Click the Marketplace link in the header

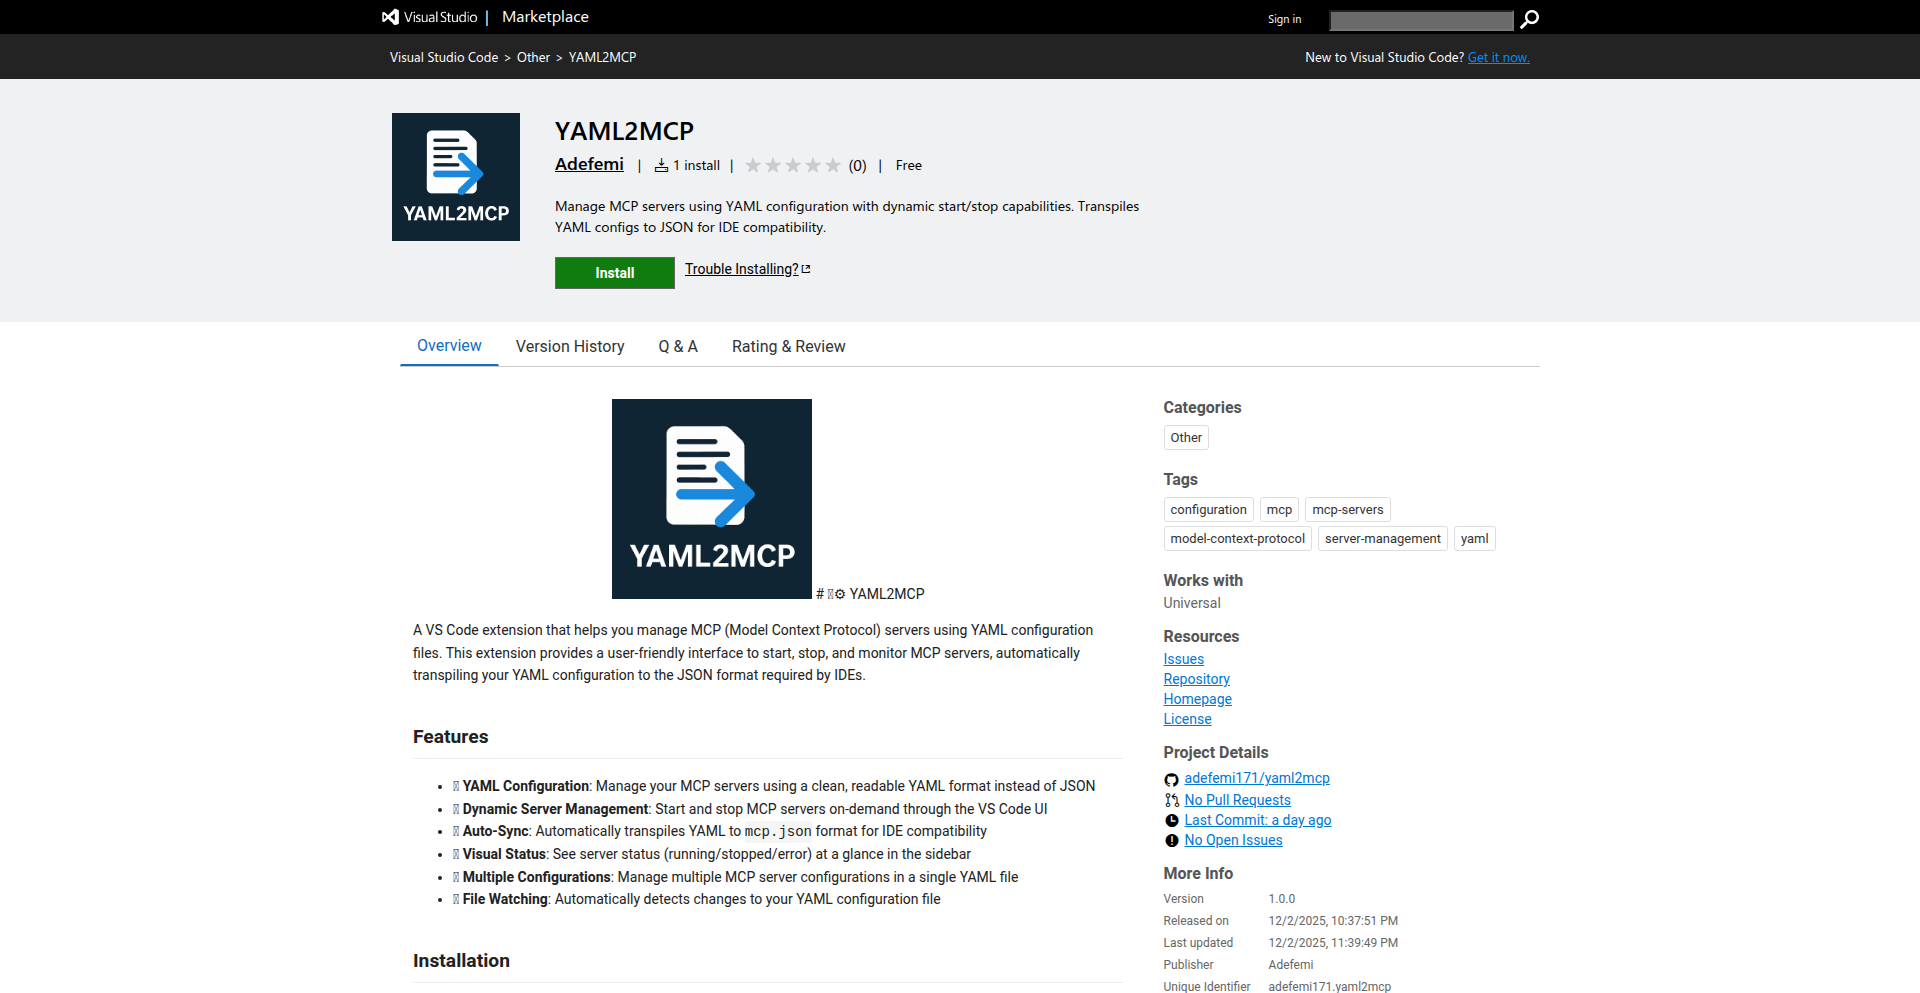(544, 17)
